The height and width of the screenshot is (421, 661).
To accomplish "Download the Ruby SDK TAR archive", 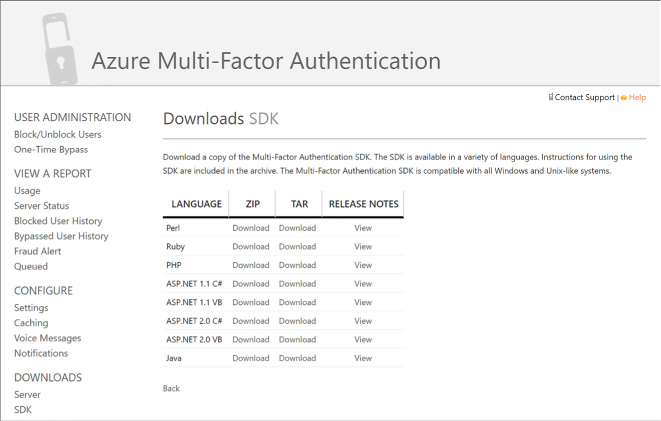I will pyautogui.click(x=297, y=247).
